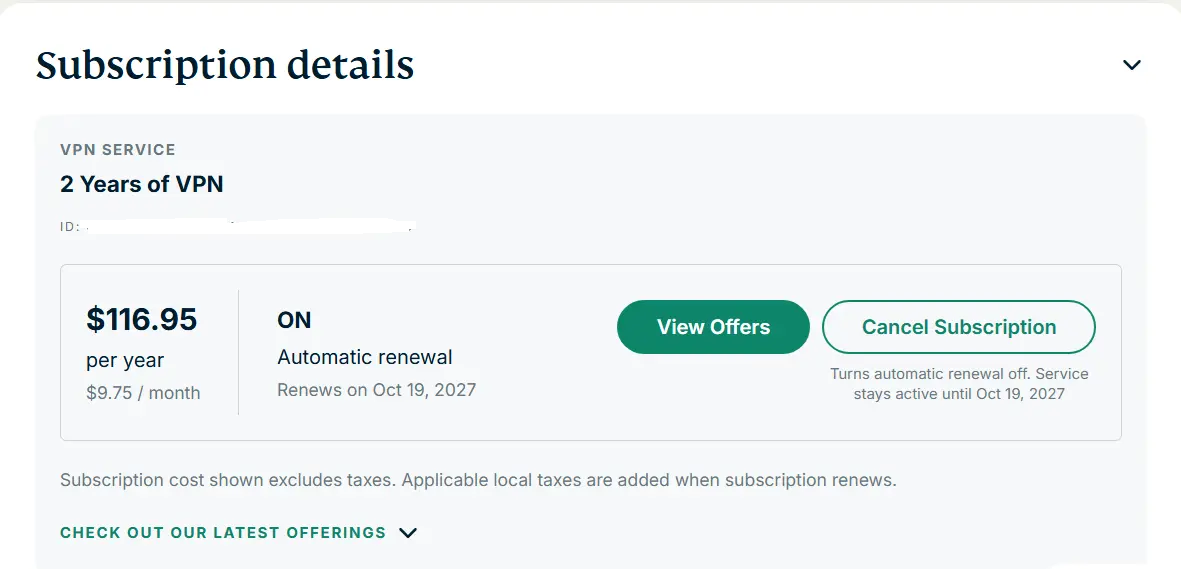The image size is (1181, 569).
Task: Select the $116.95 price text
Action: [142, 320]
